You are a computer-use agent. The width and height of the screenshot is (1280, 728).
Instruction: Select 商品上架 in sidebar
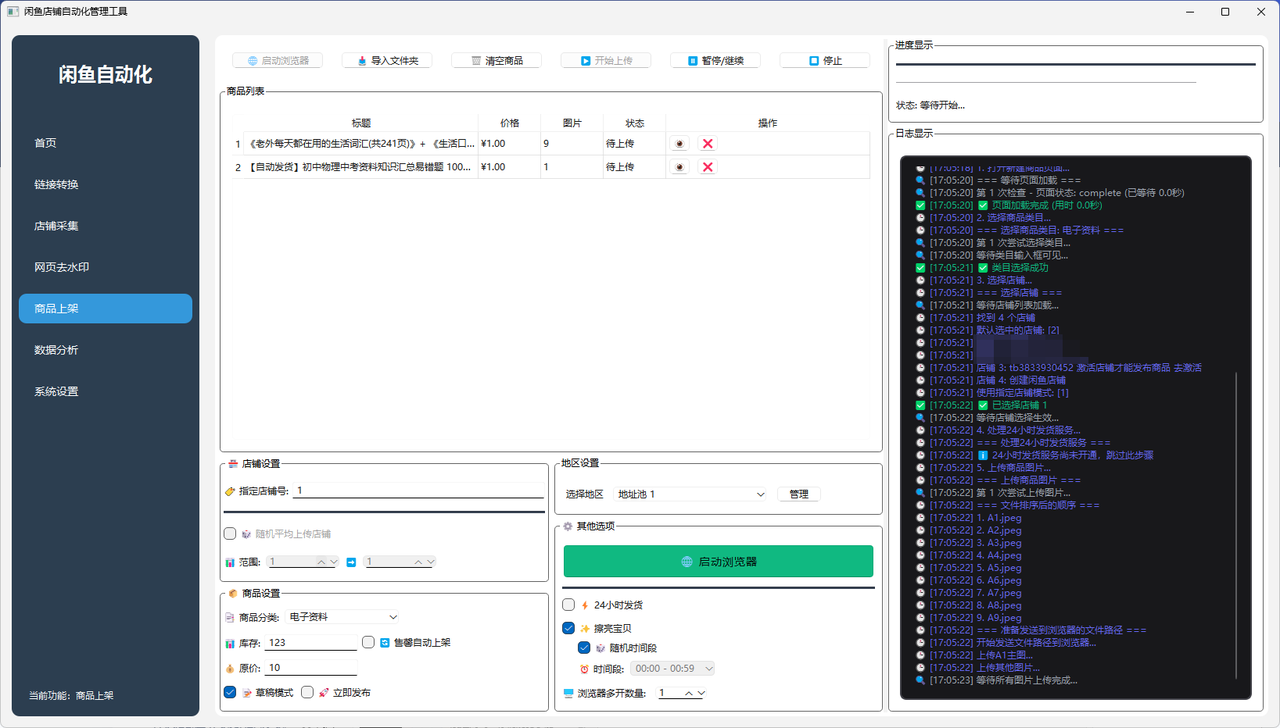[105, 308]
